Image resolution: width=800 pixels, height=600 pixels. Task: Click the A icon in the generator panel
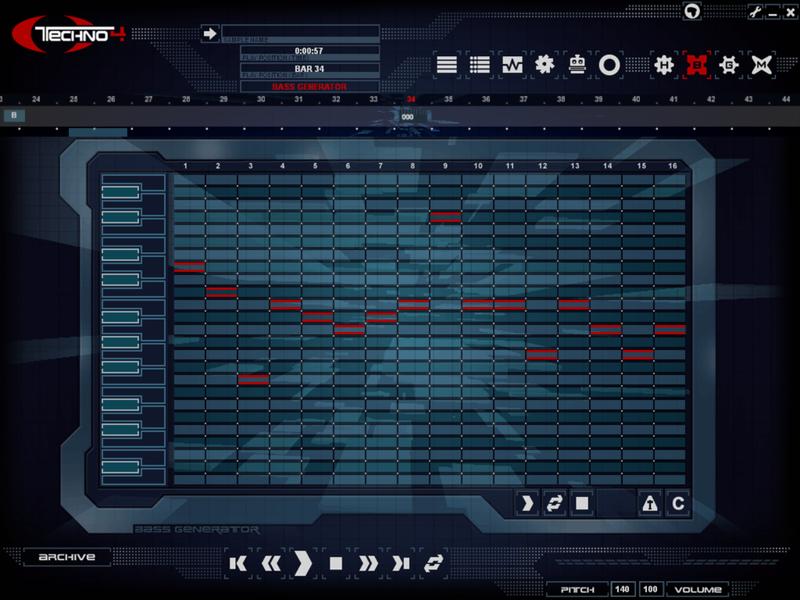(649, 504)
